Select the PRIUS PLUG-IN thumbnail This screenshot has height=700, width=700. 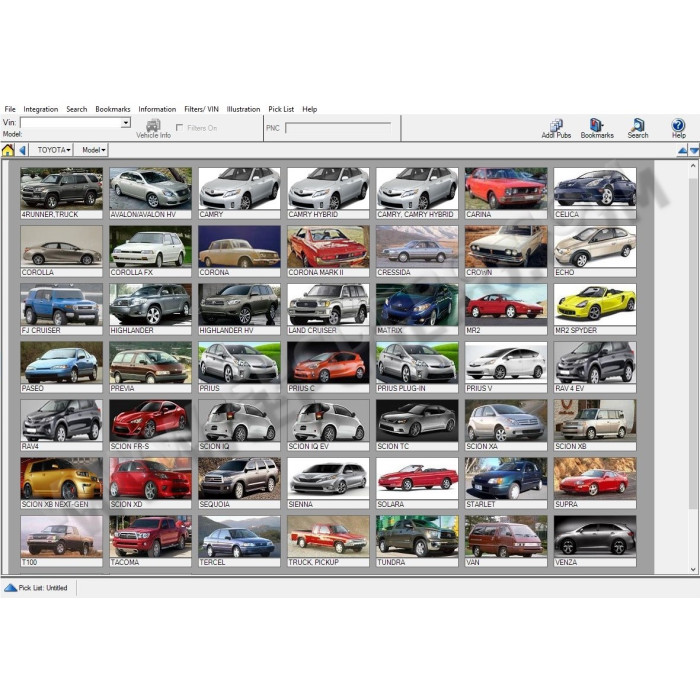(417, 367)
